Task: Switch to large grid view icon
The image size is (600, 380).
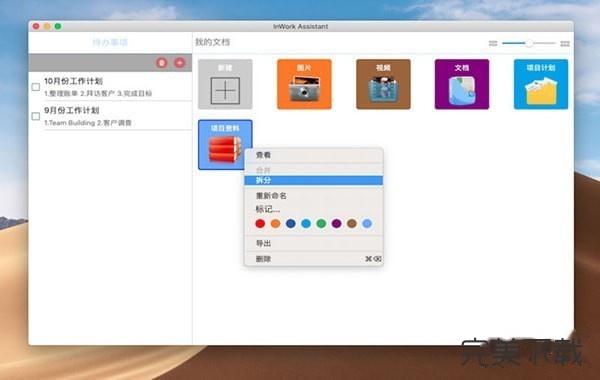Action: [x=565, y=44]
